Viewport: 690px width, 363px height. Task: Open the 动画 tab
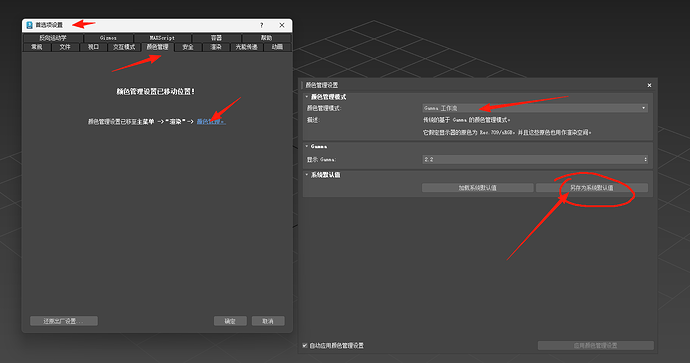point(277,47)
